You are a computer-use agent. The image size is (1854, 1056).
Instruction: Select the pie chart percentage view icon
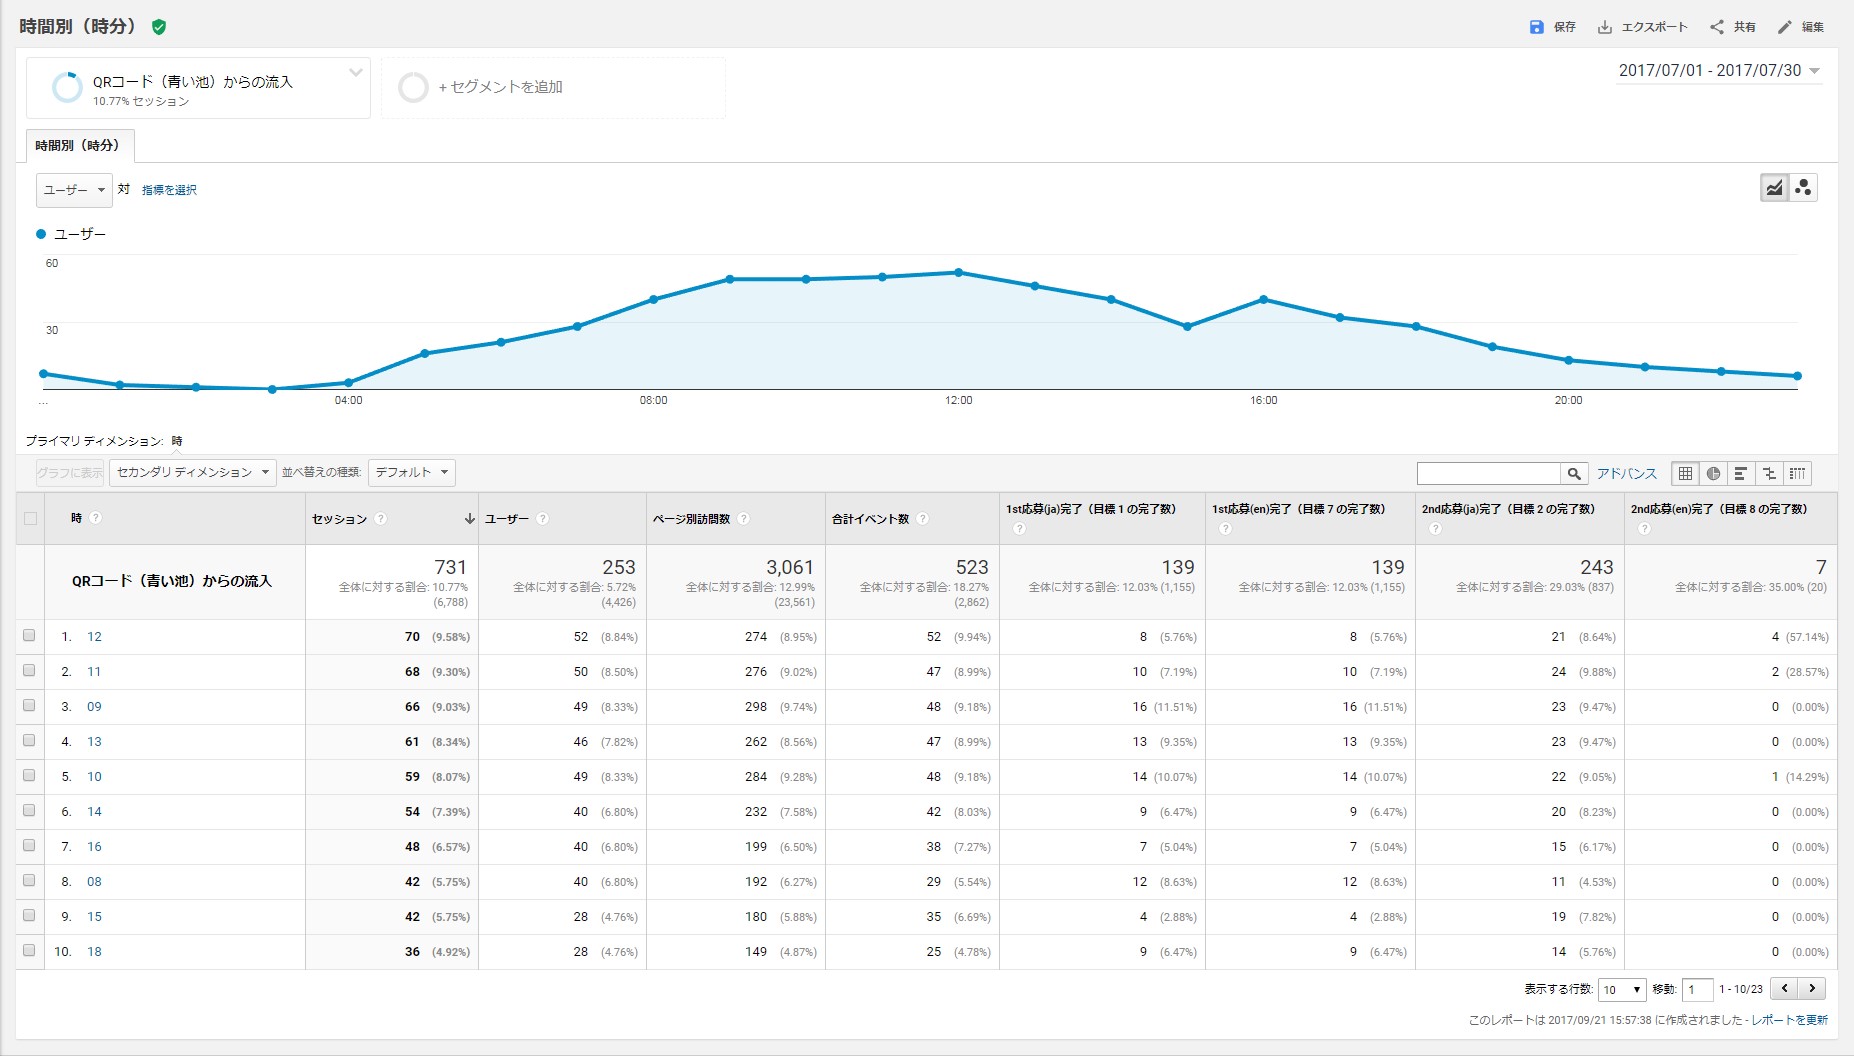[1713, 474]
